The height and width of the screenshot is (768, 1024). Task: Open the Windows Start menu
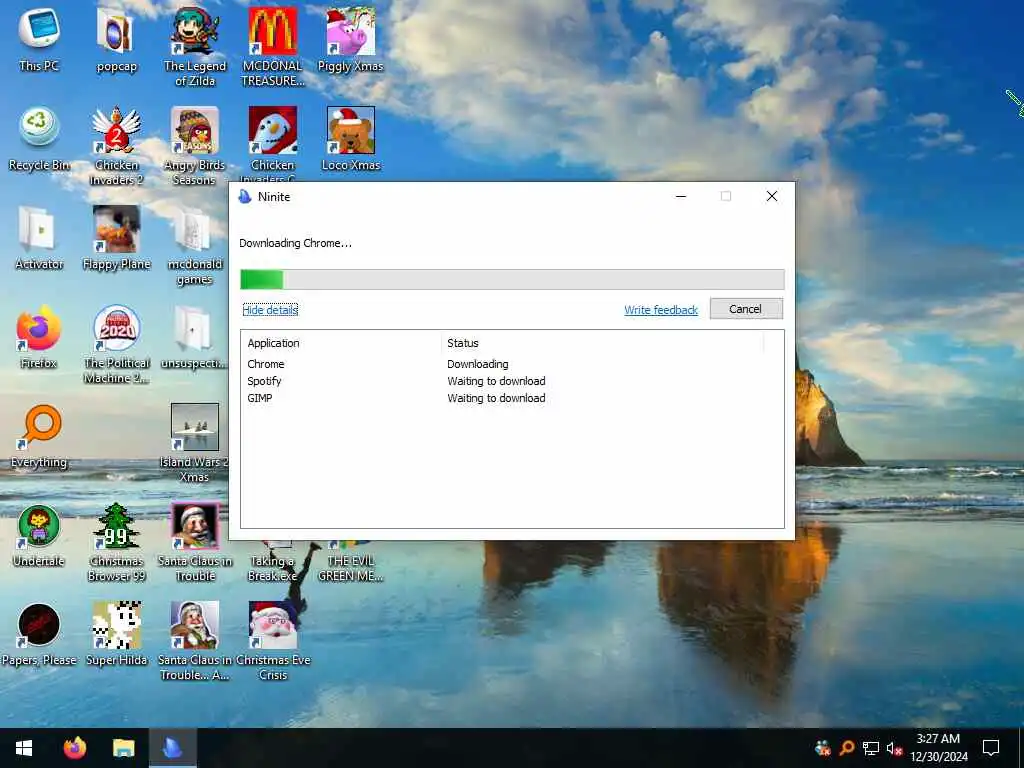pos(24,748)
